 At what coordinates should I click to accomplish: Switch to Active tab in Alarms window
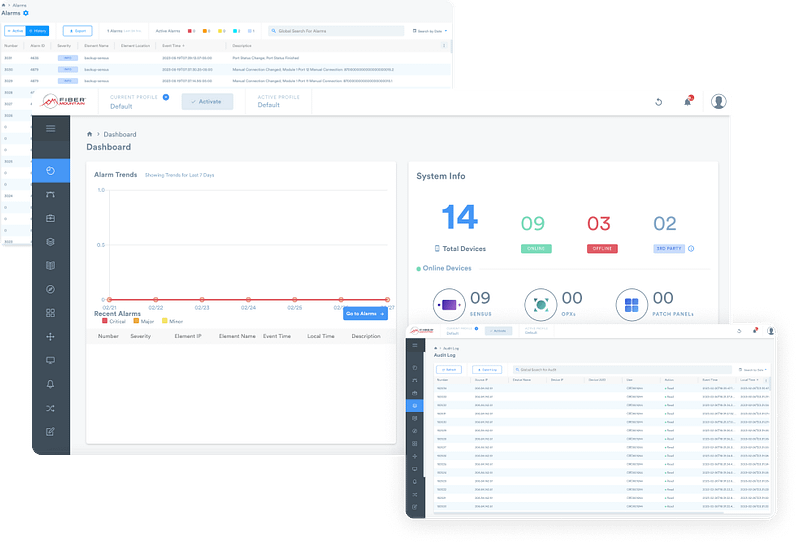tap(15, 31)
